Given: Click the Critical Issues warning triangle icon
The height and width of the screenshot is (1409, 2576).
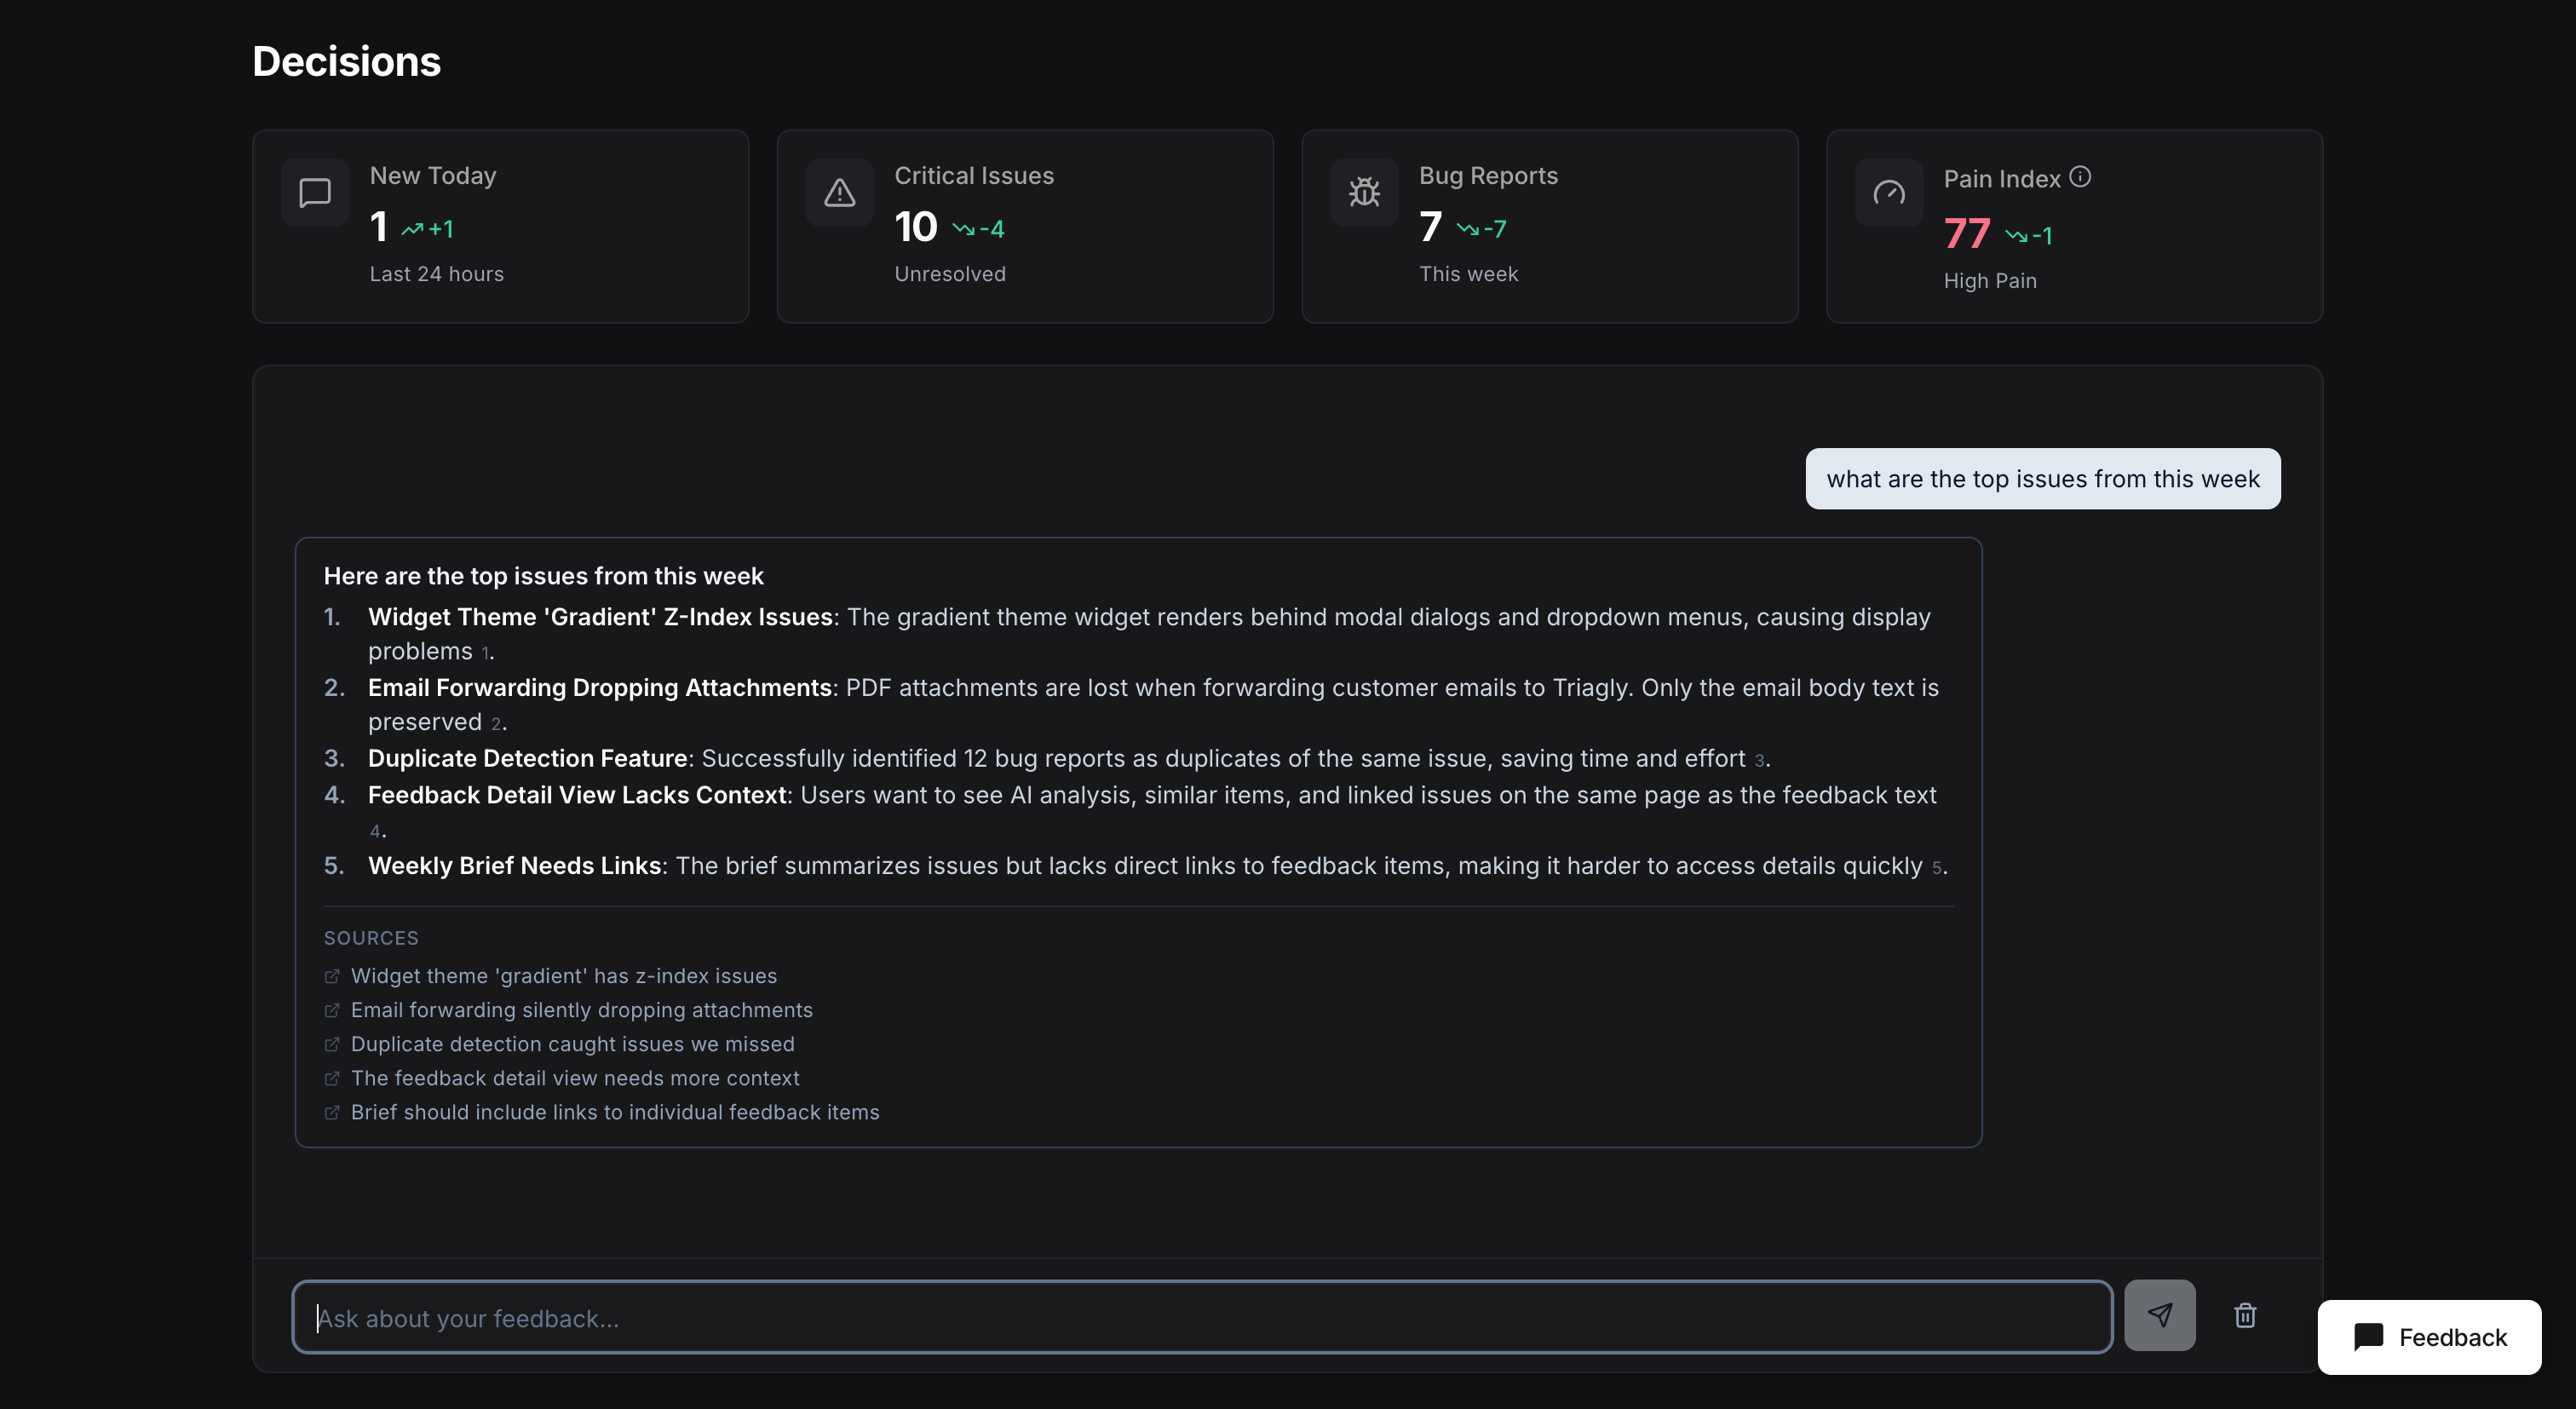Looking at the screenshot, I should point(839,192).
